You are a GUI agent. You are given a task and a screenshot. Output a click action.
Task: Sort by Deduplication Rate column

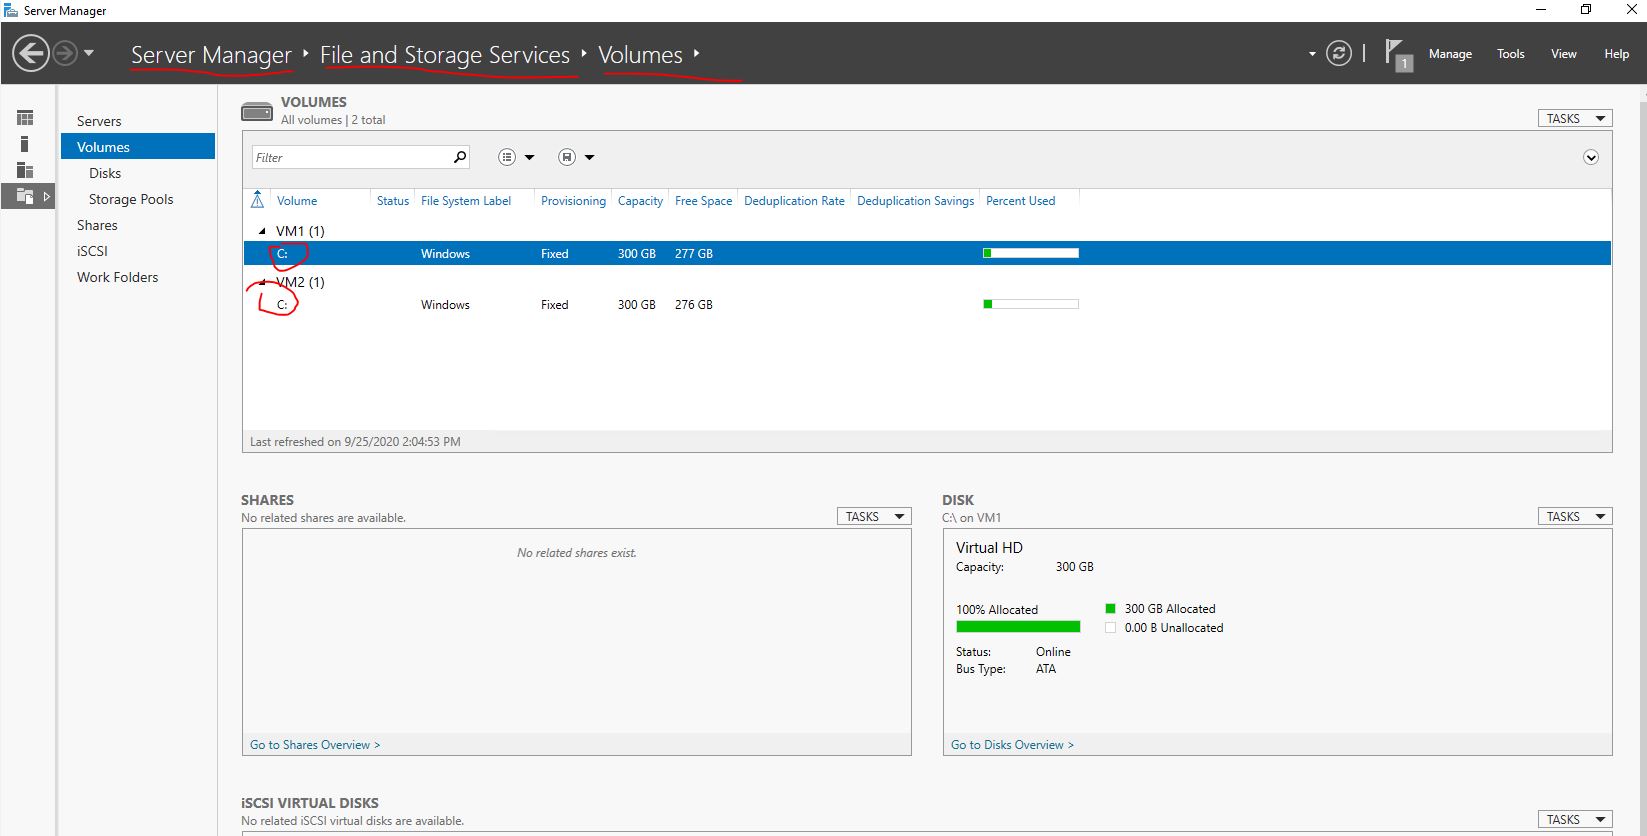click(794, 201)
